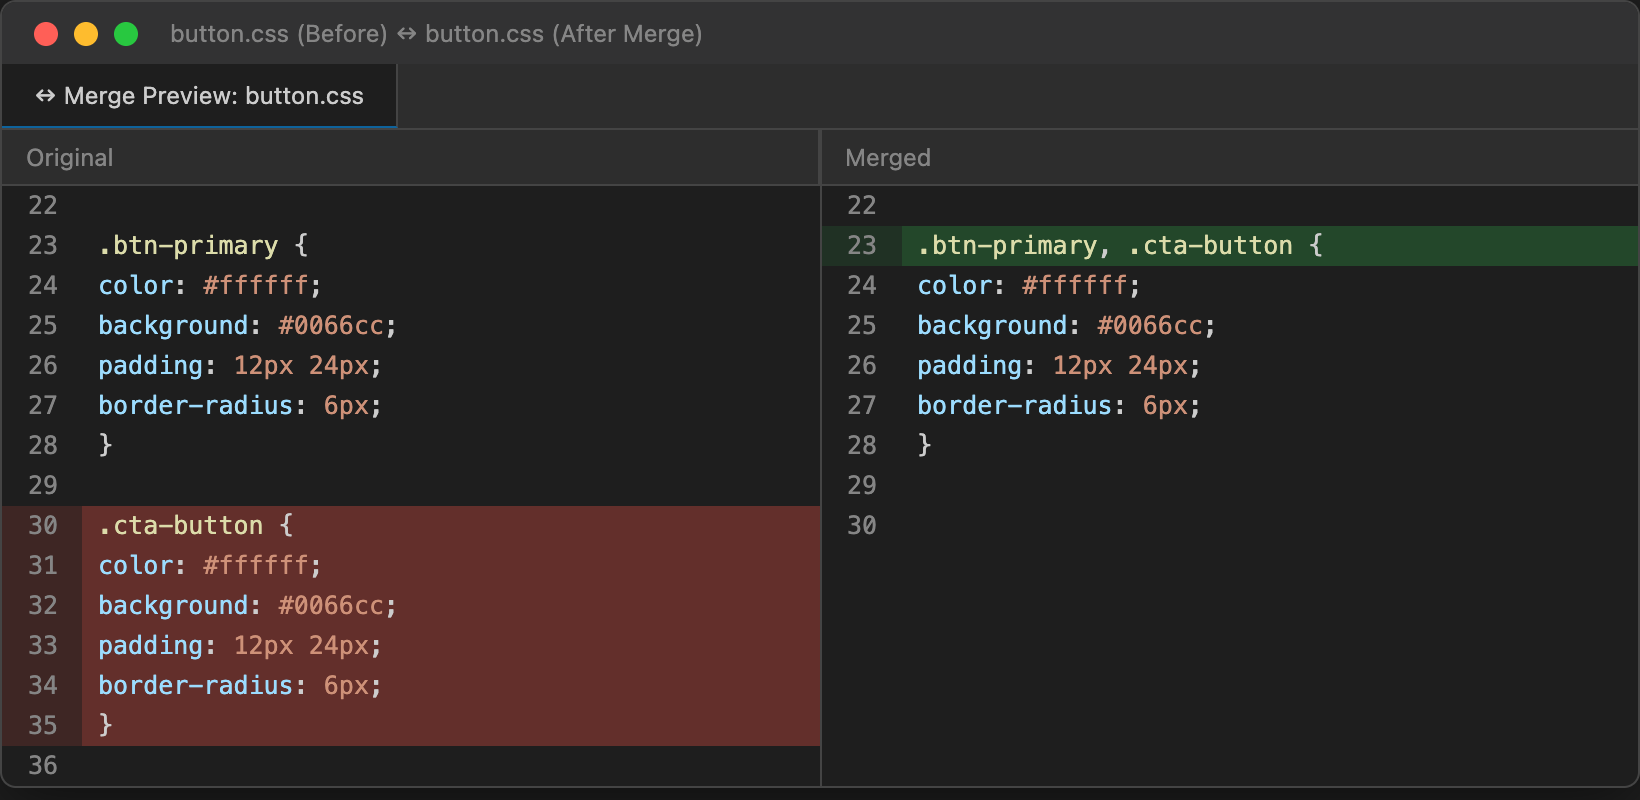1640x800 pixels.
Task: Click closing brace on line 28 in Merged
Action: 924,445
